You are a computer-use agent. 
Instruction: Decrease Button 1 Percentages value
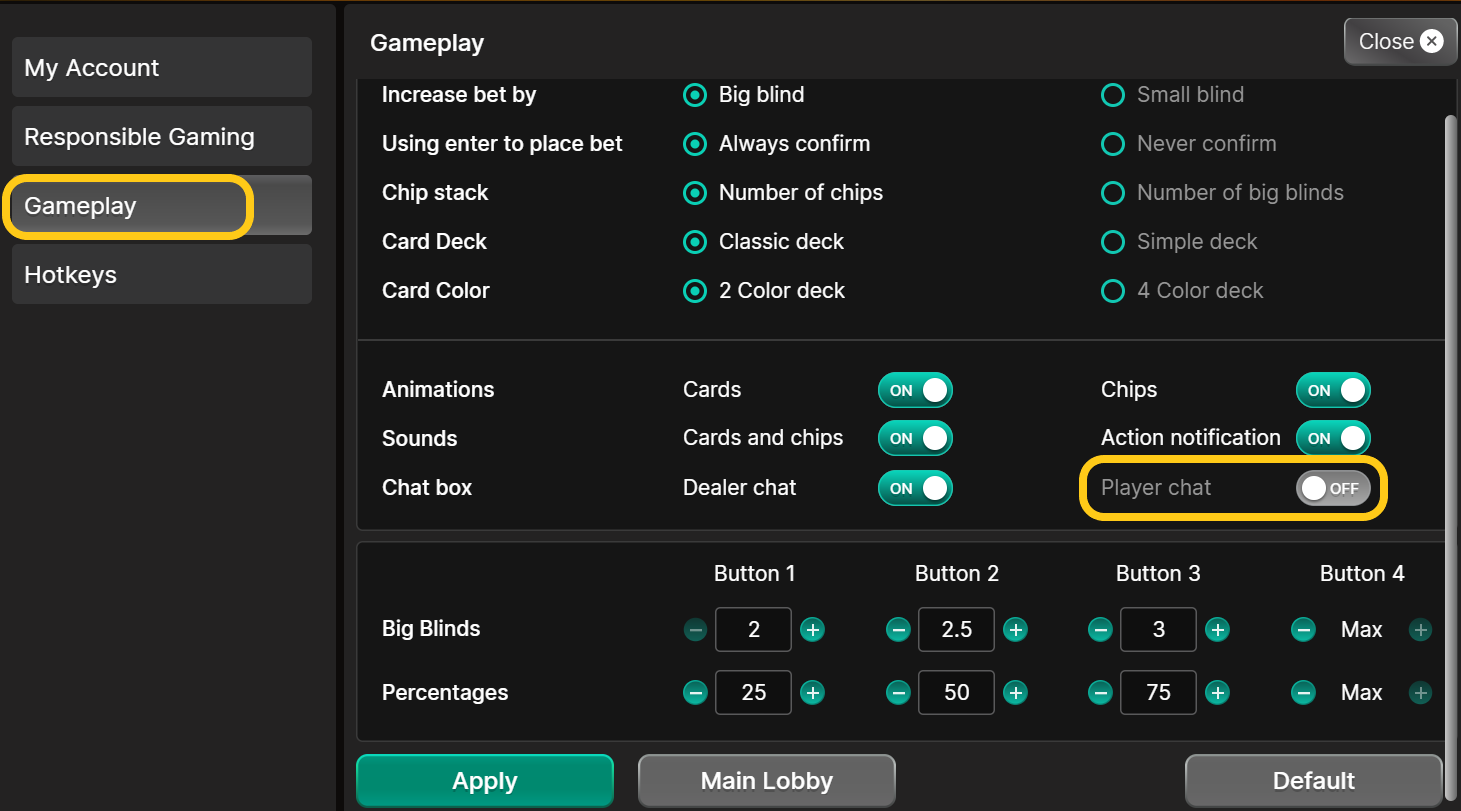click(x=695, y=692)
